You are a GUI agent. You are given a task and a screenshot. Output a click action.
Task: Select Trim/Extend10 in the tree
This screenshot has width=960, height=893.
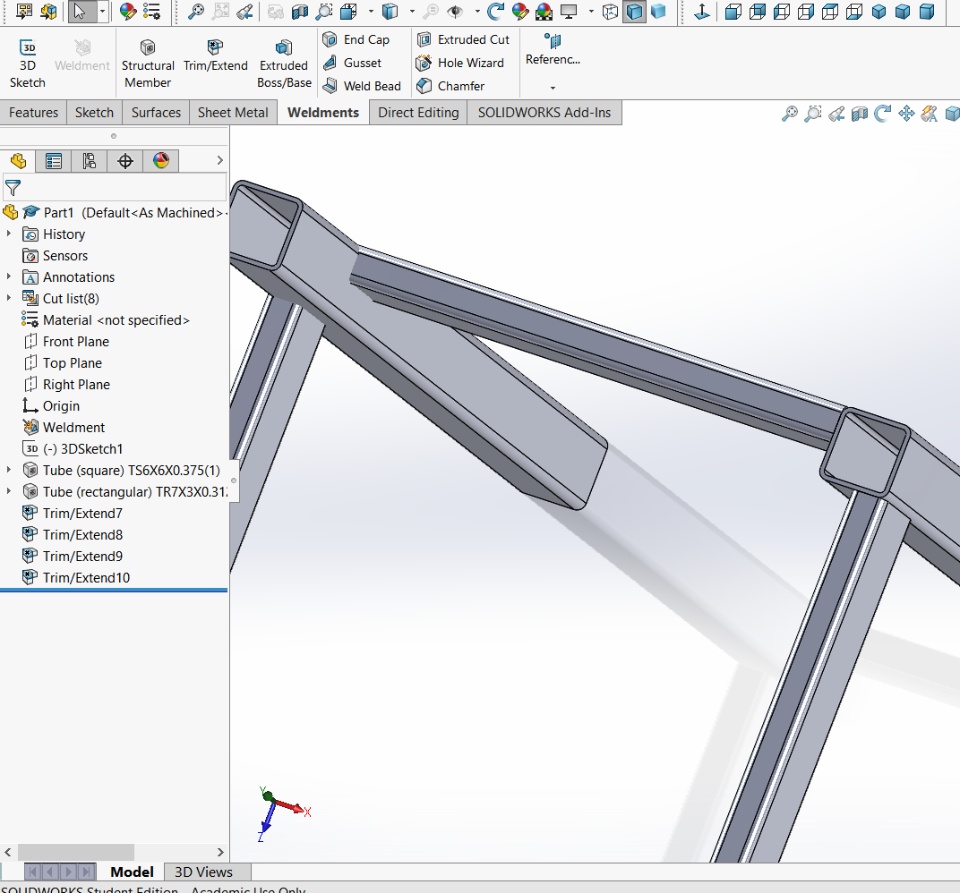point(75,578)
